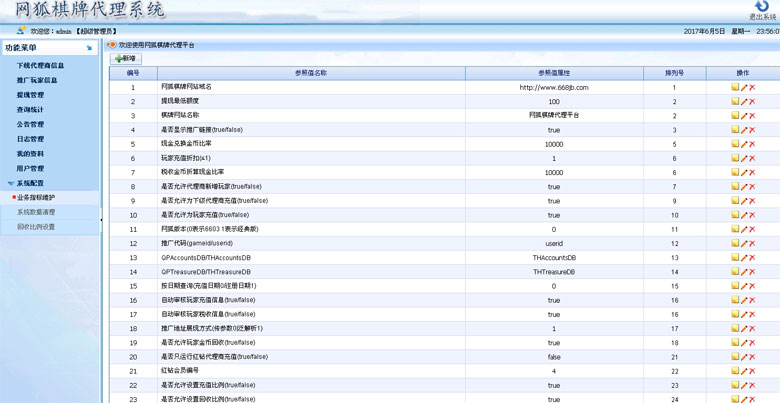780x403 pixels.
Task: Delete row 13 using the red X icon
Action: 752,258
